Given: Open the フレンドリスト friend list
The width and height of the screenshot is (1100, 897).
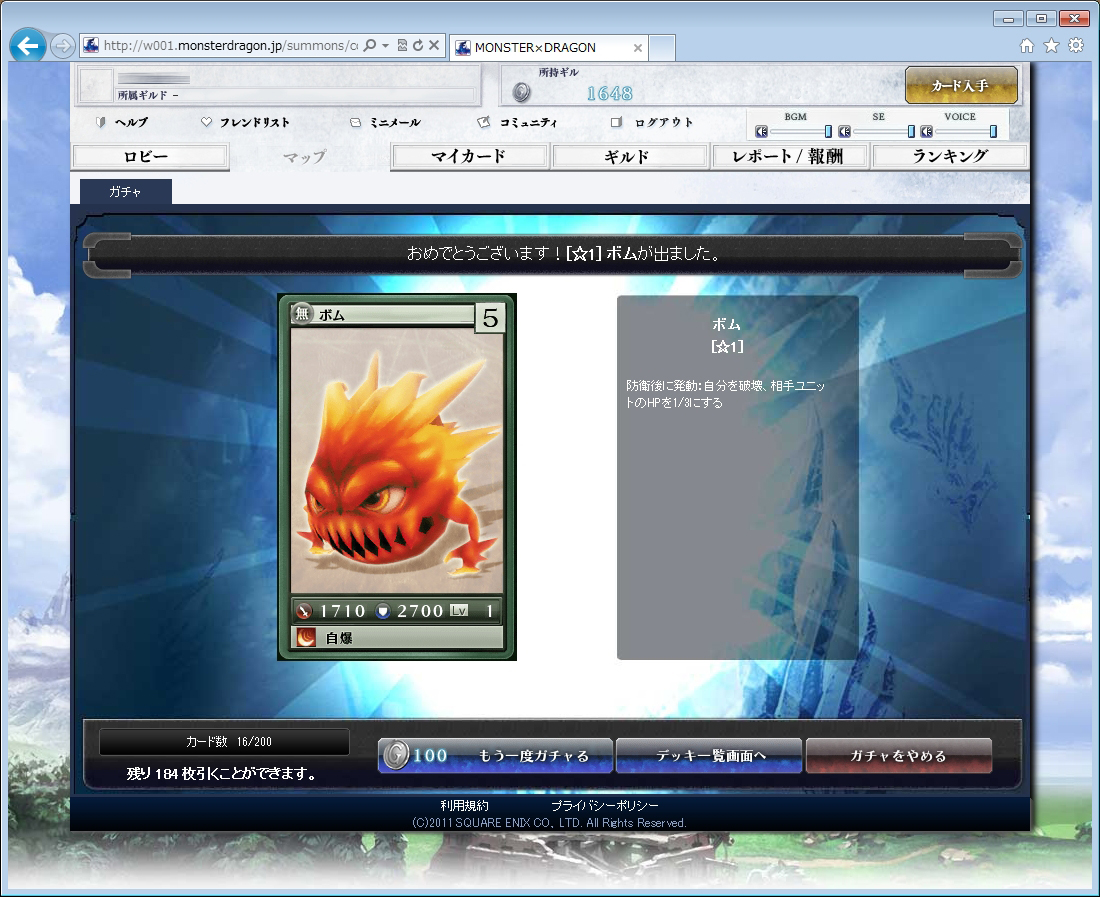Looking at the screenshot, I should coord(255,122).
